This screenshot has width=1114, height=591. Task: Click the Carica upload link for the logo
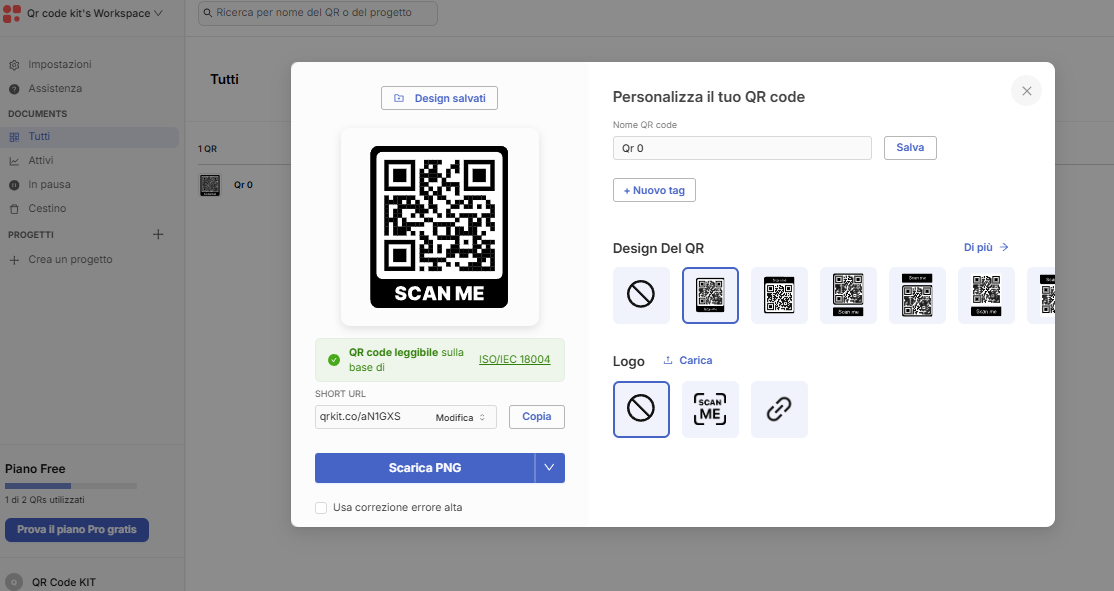pyautogui.click(x=688, y=360)
